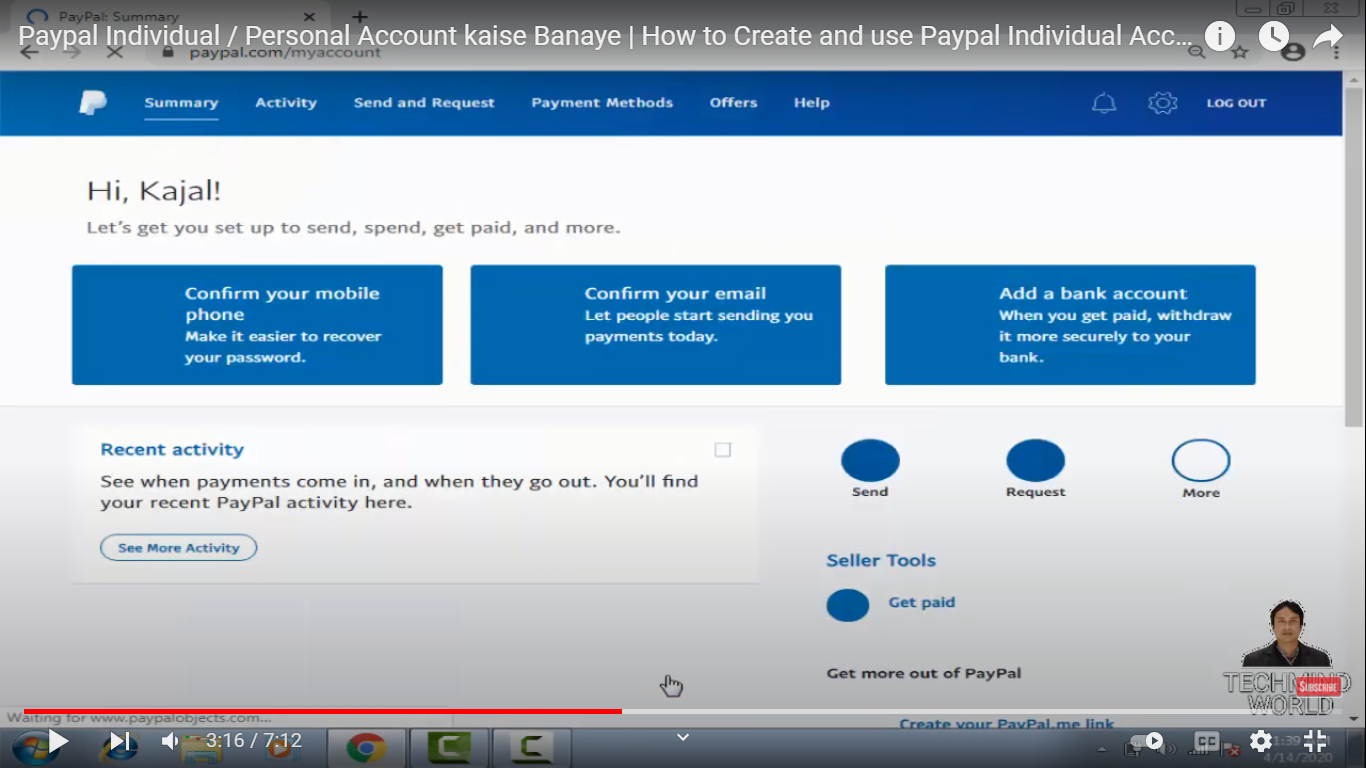Skip to the next video
Viewport: 1366px width, 768px height.
[x=120, y=741]
